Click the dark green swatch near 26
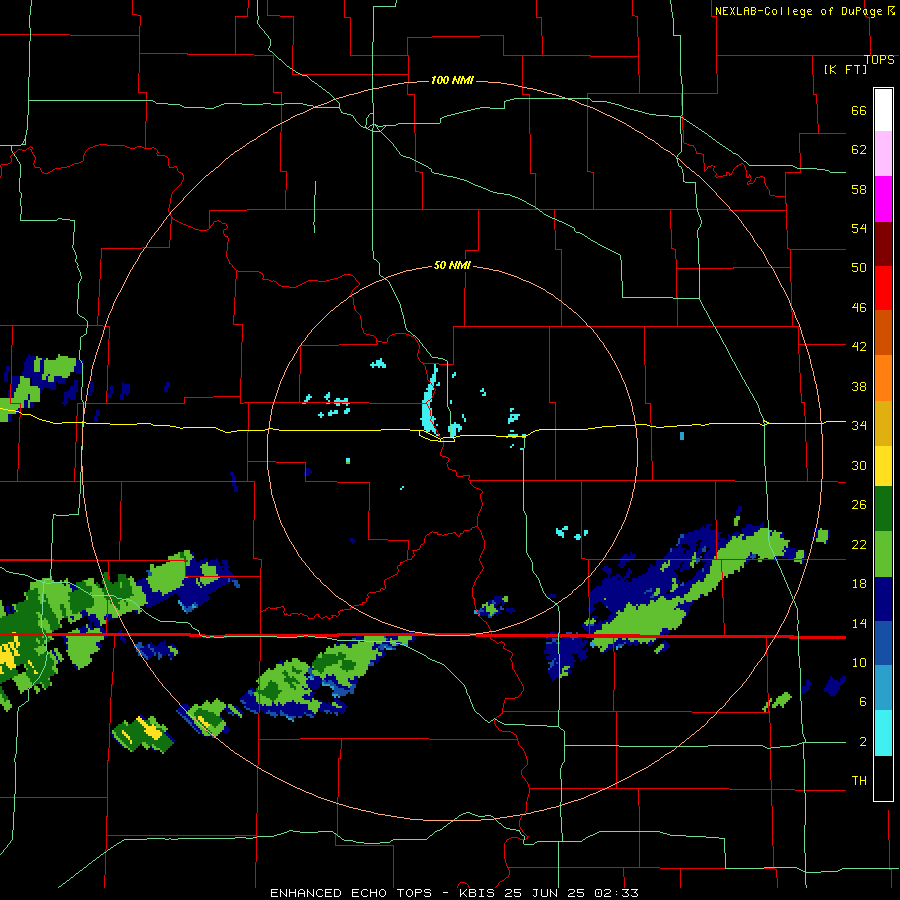The width and height of the screenshot is (900, 900). [x=883, y=509]
